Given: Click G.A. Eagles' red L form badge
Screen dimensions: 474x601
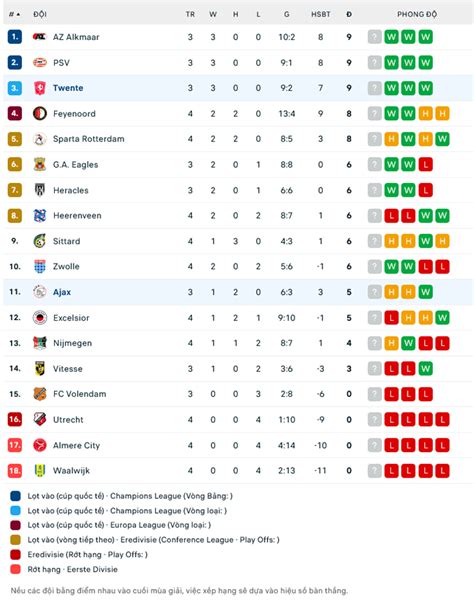Looking at the screenshot, I should click(425, 164).
